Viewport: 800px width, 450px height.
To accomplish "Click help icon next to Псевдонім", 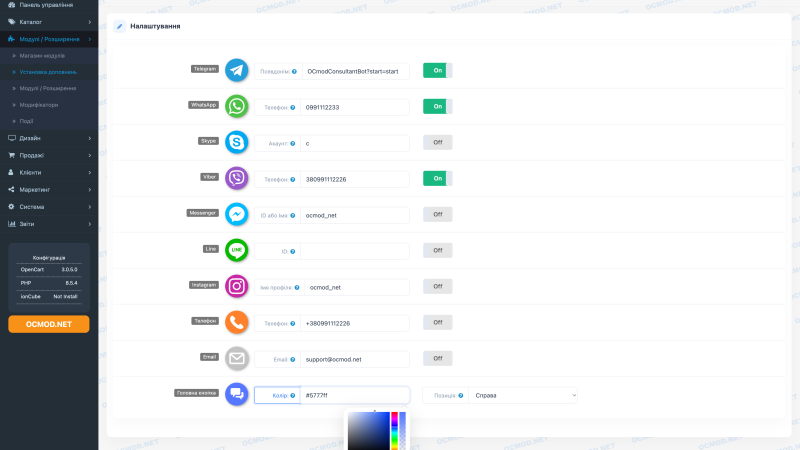I will [x=294, y=71].
